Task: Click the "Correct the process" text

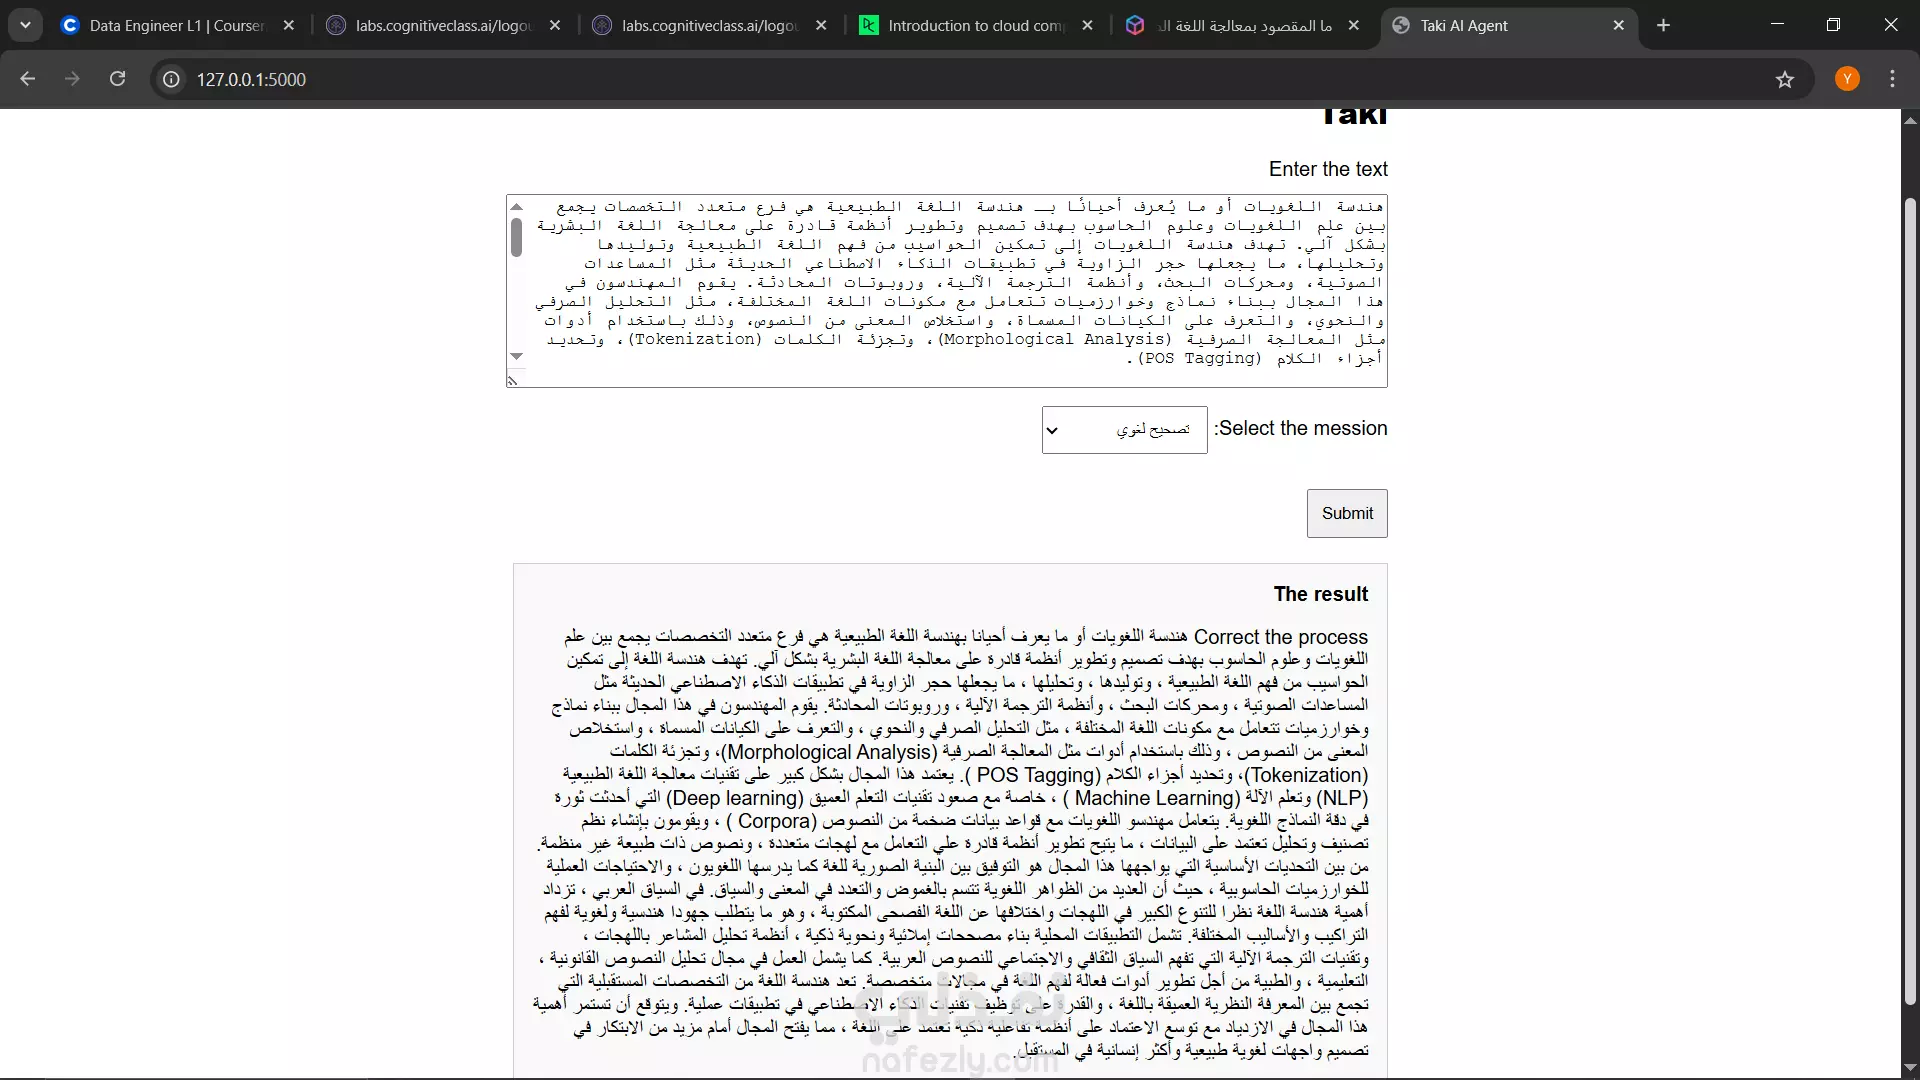Action: (x=1281, y=637)
